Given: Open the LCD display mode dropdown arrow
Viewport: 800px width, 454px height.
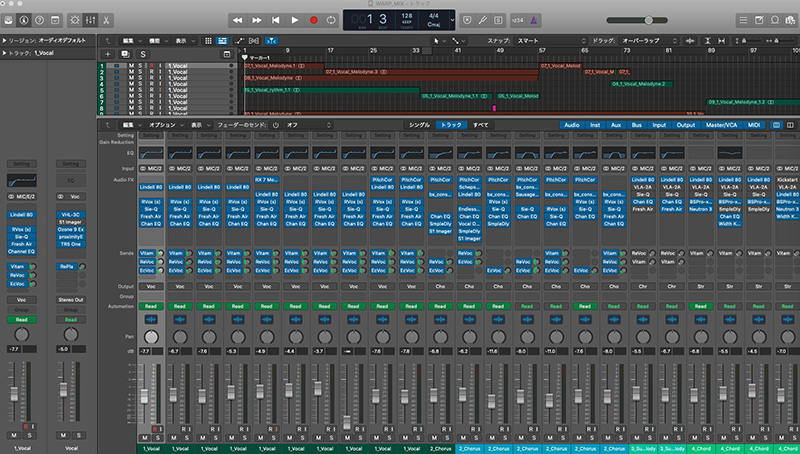Looking at the screenshot, I should coord(452,20).
